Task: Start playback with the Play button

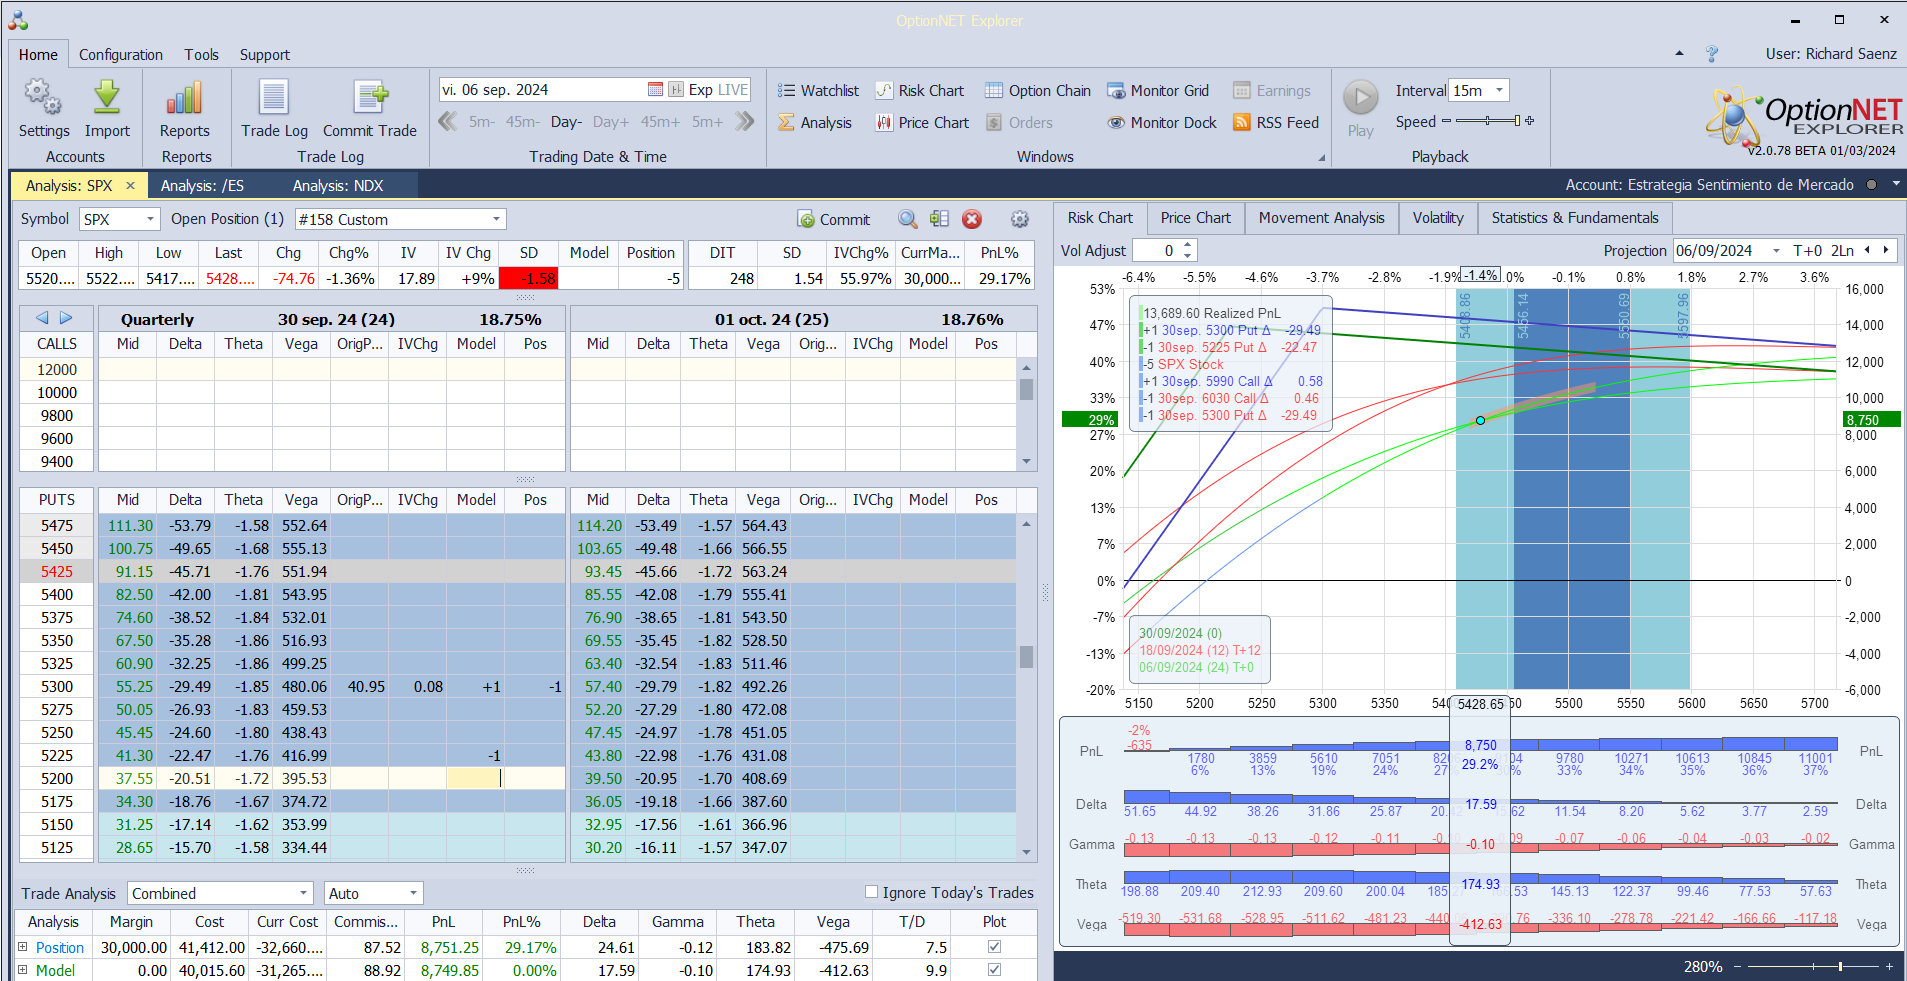Action: click(1360, 108)
